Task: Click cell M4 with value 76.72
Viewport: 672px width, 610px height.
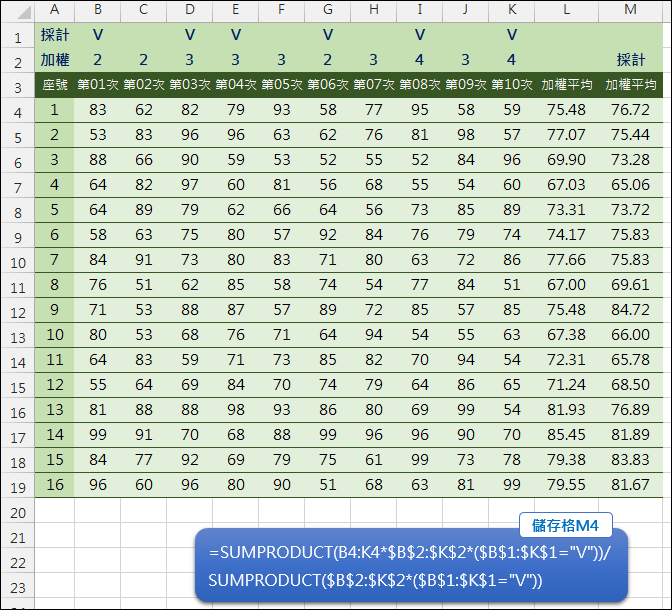Action: 630,110
